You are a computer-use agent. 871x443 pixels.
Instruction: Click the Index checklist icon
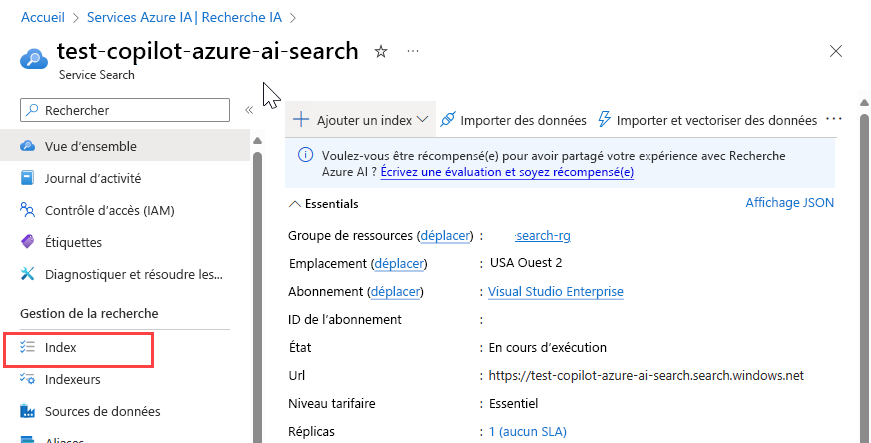27,347
